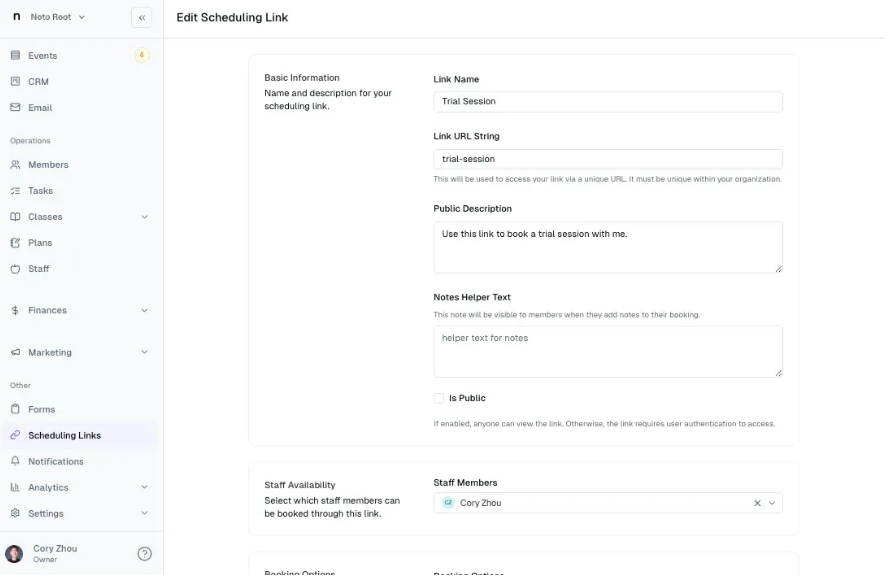Go to Plans section
This screenshot has width=887, height=577.
pyautogui.click(x=80, y=243)
